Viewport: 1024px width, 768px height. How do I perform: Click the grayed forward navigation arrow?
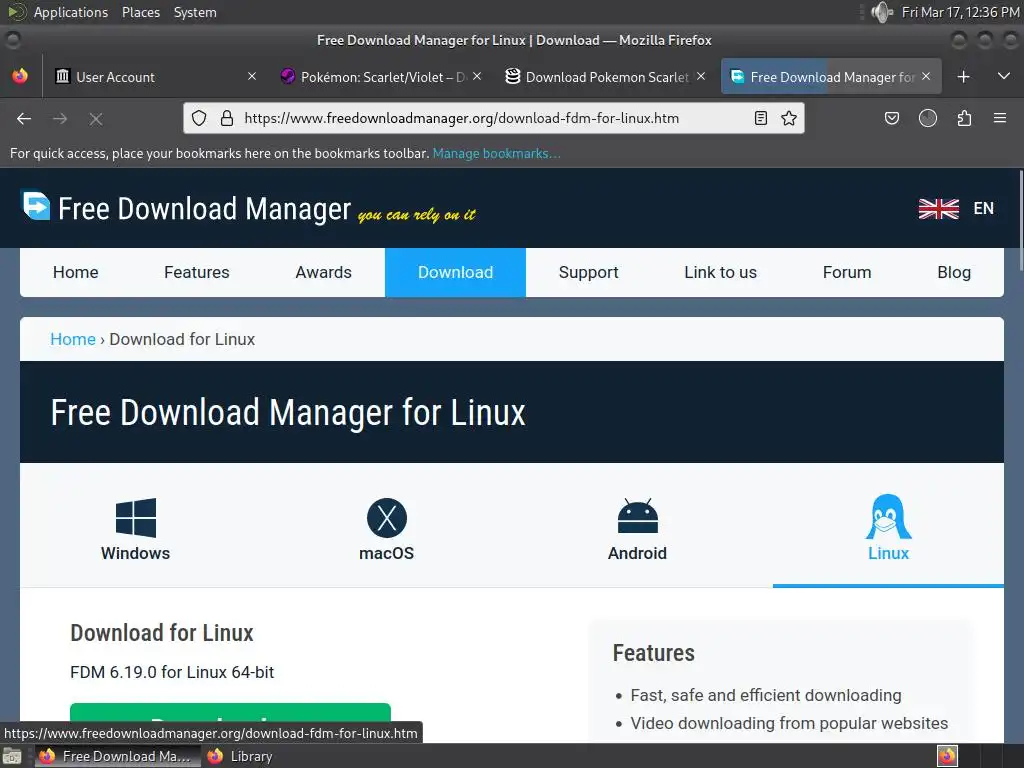click(59, 118)
